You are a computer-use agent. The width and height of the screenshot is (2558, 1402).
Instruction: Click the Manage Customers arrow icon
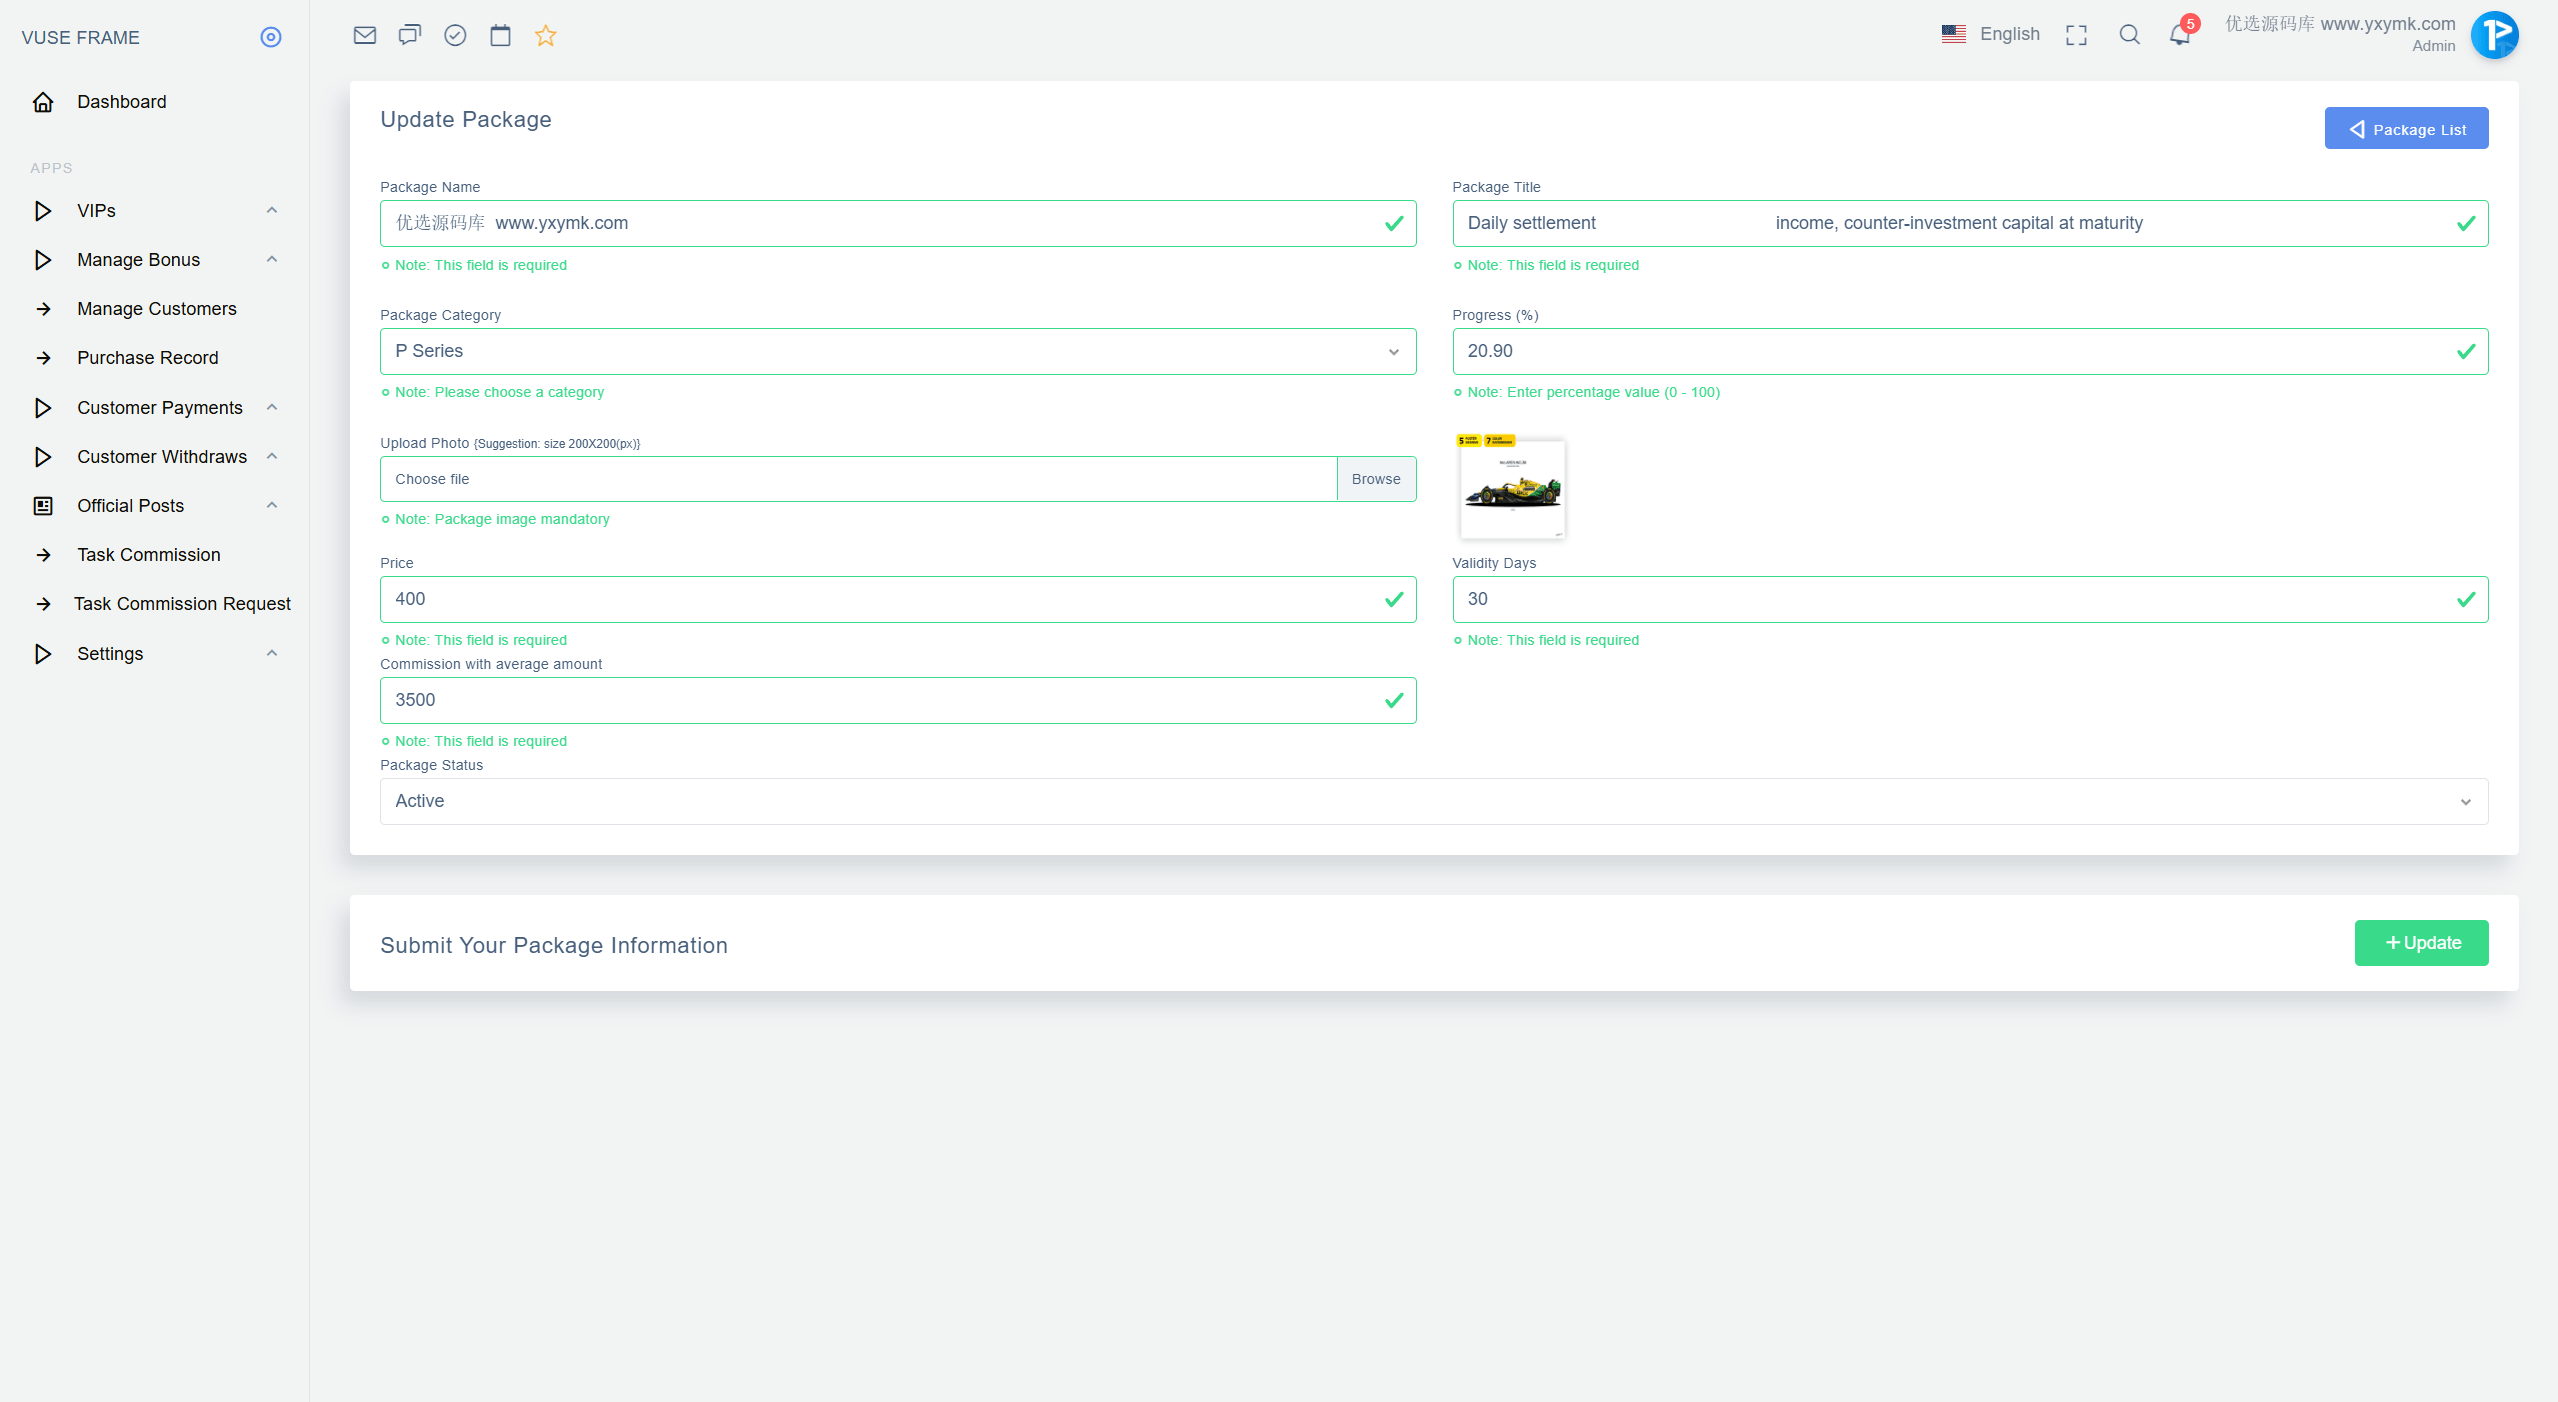click(x=43, y=309)
